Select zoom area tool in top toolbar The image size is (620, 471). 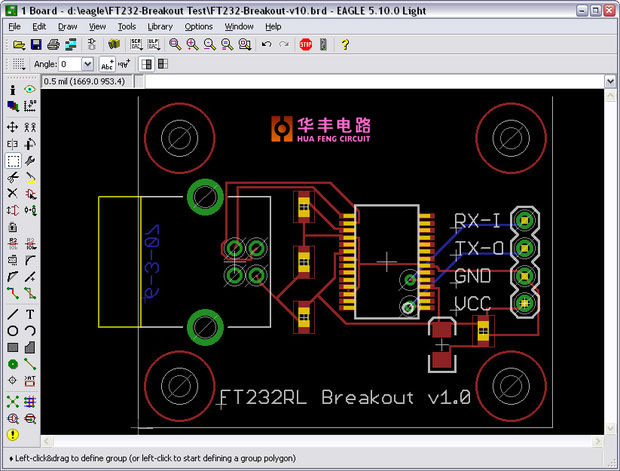[245, 44]
